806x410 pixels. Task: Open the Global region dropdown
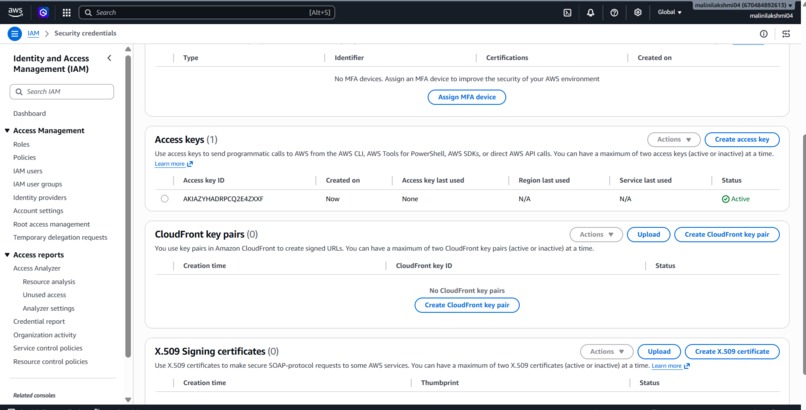(669, 12)
